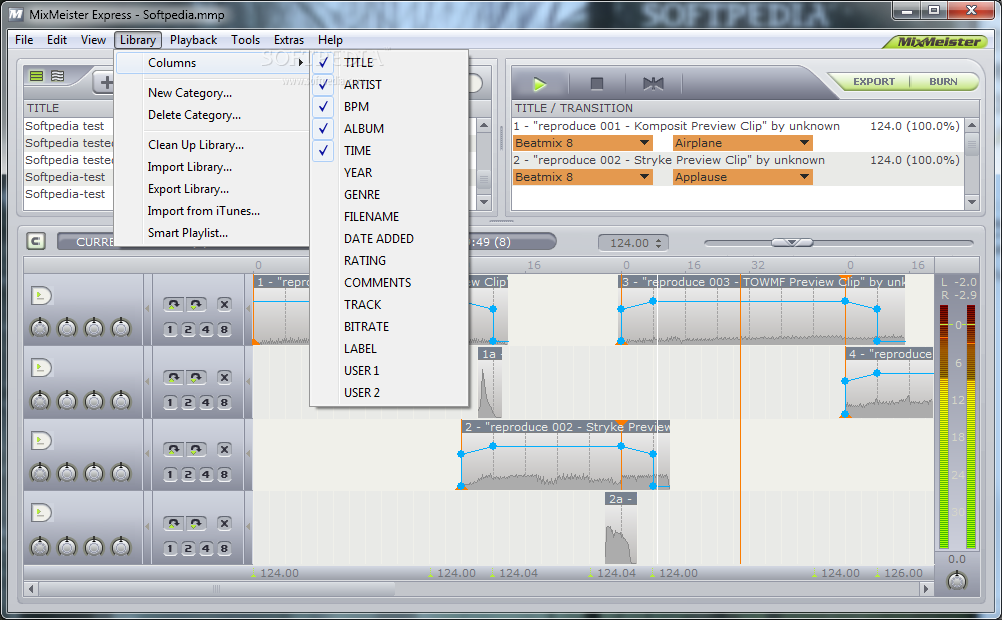The width and height of the screenshot is (1002, 620).
Task: Uncheck the TITLE column
Action: point(389,63)
